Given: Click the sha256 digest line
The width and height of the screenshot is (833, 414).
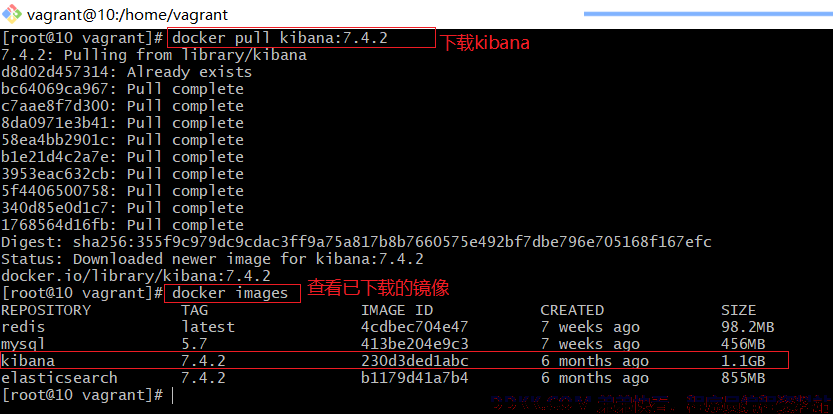Looking at the screenshot, I should (x=356, y=242).
